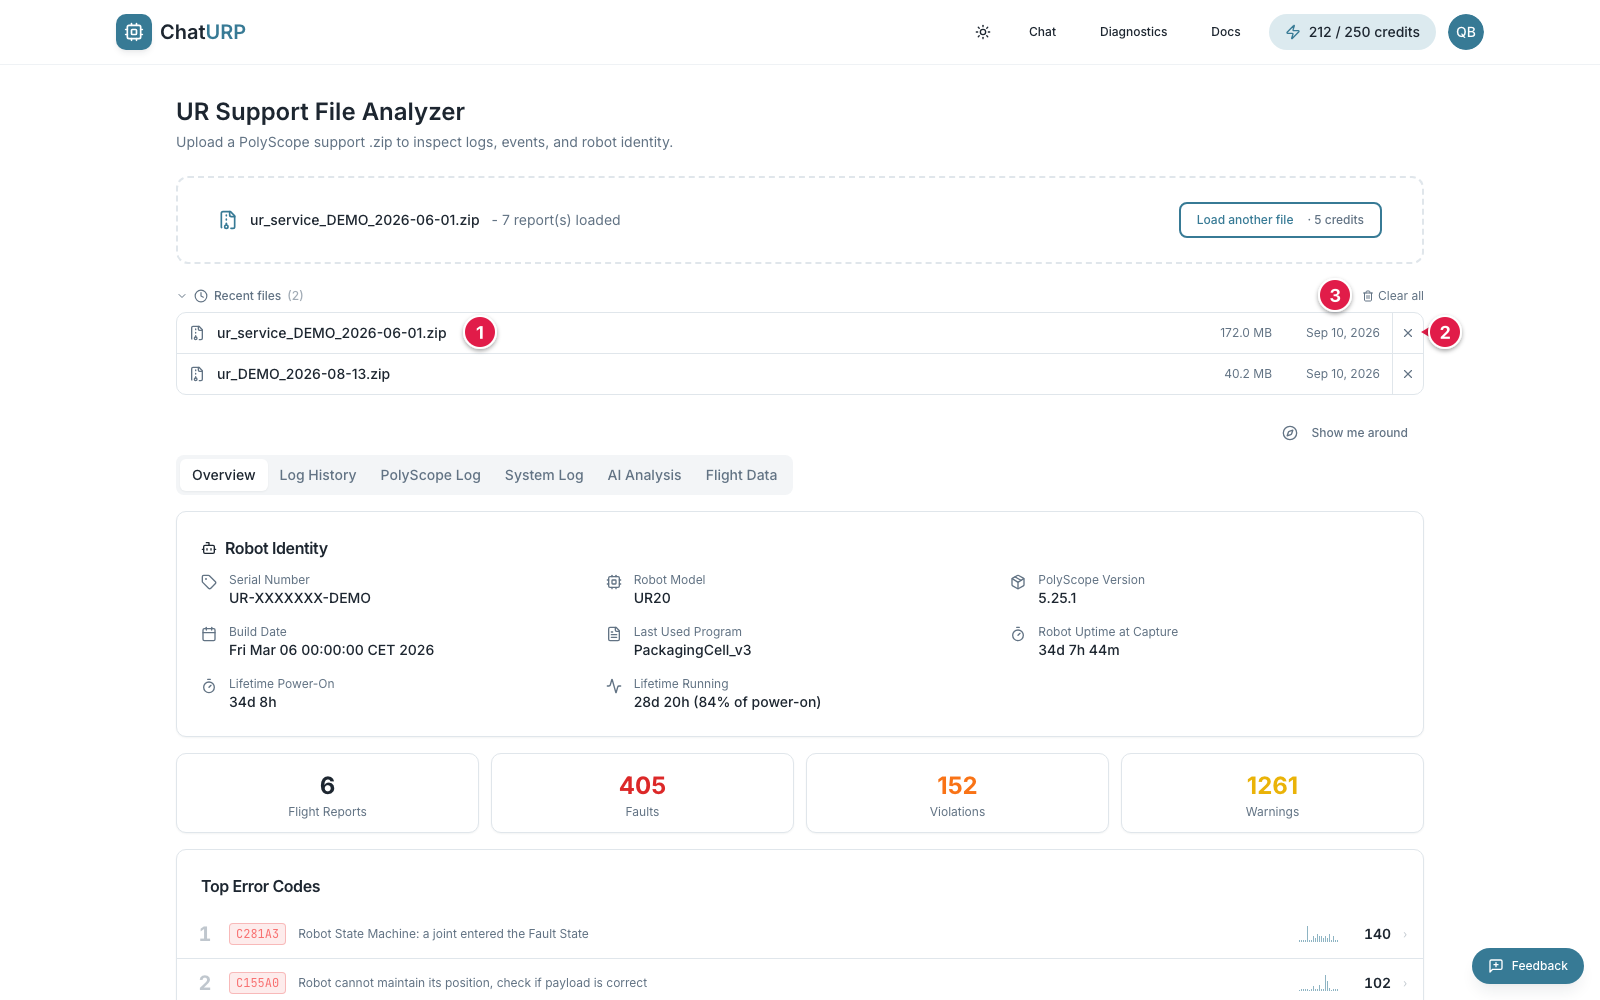
Task: Switch to the Log History tab
Action: (317, 475)
